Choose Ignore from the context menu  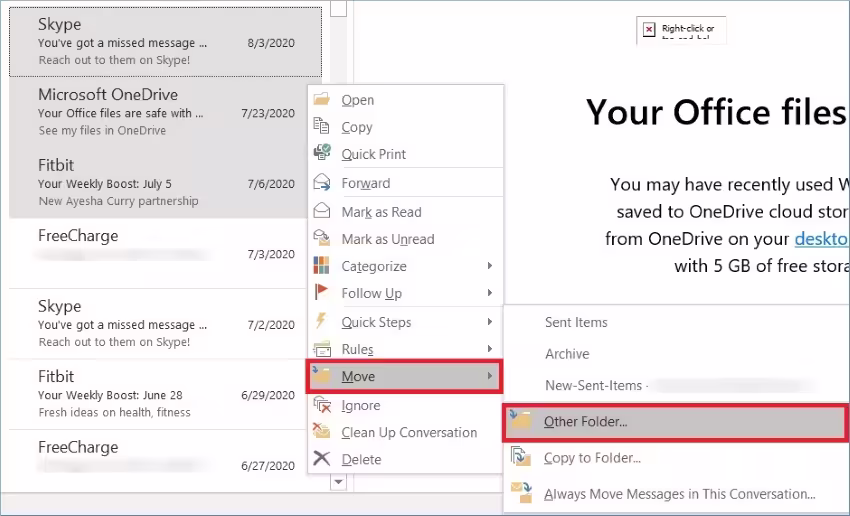[x=405, y=405]
